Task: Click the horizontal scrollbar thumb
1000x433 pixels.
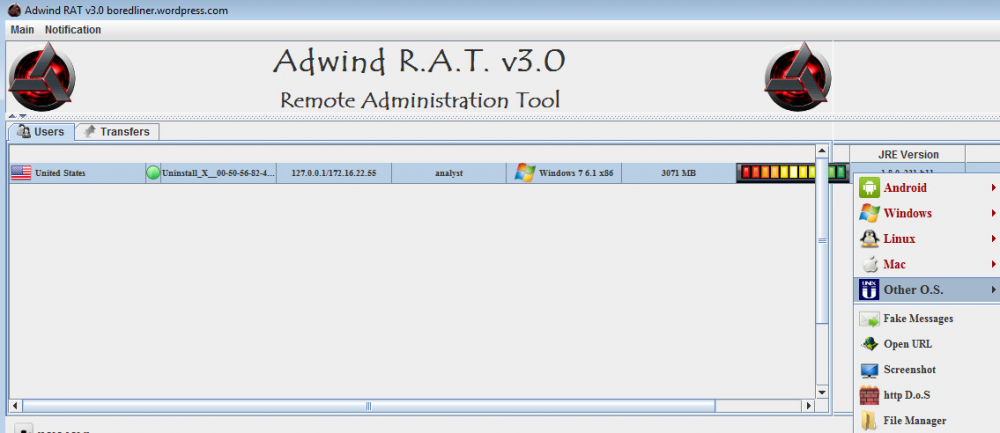Action: point(369,406)
